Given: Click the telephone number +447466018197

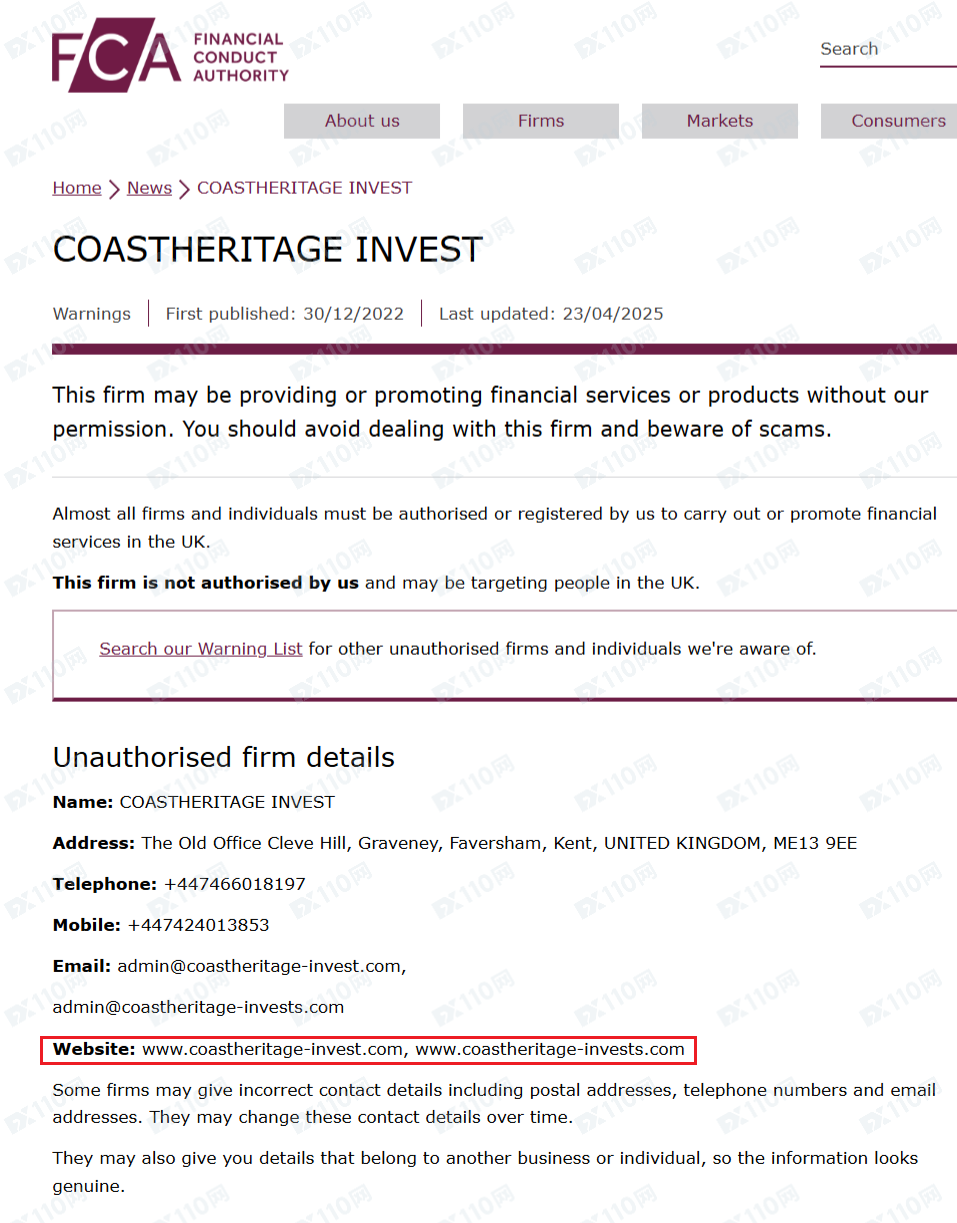Looking at the screenshot, I should [x=234, y=884].
